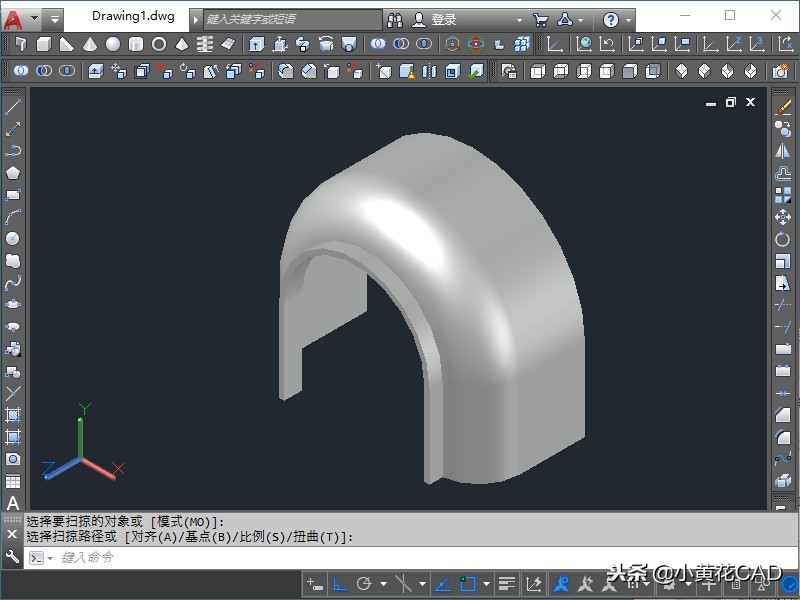Select the Line tool in left toolbar

pos(13,107)
